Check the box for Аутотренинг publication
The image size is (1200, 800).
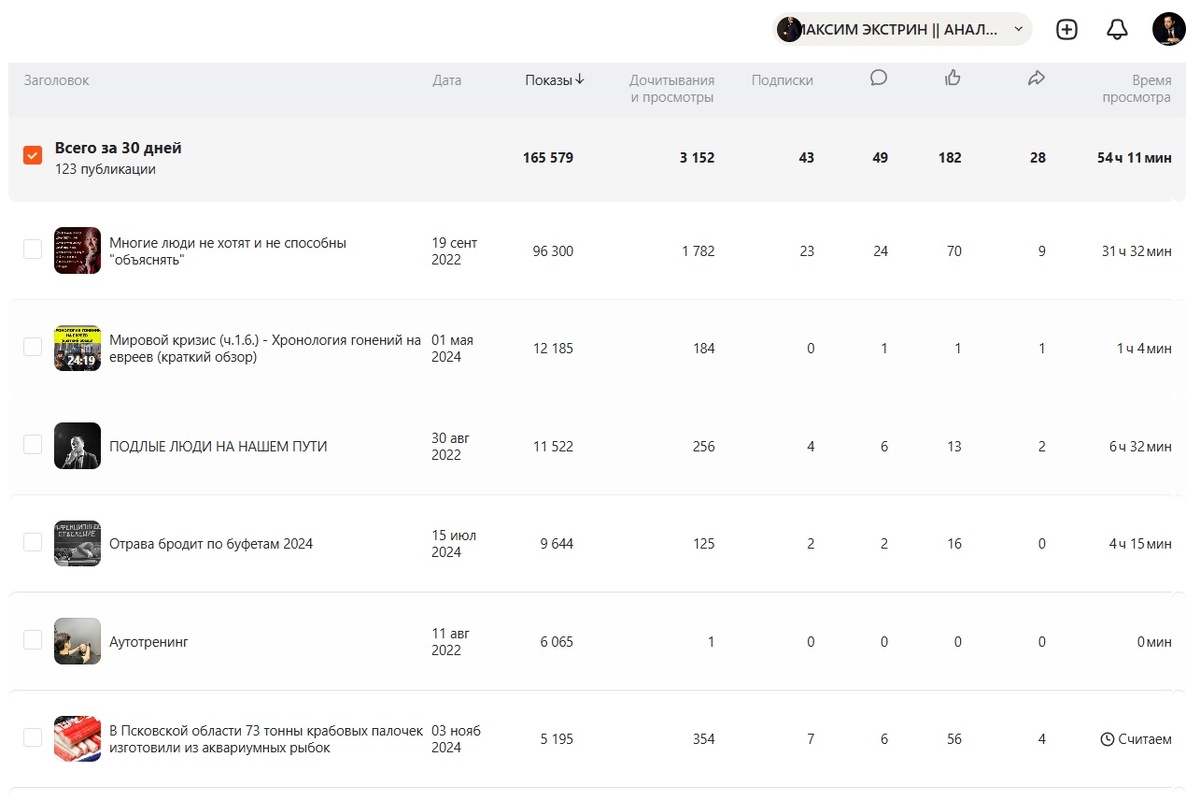(x=33, y=640)
